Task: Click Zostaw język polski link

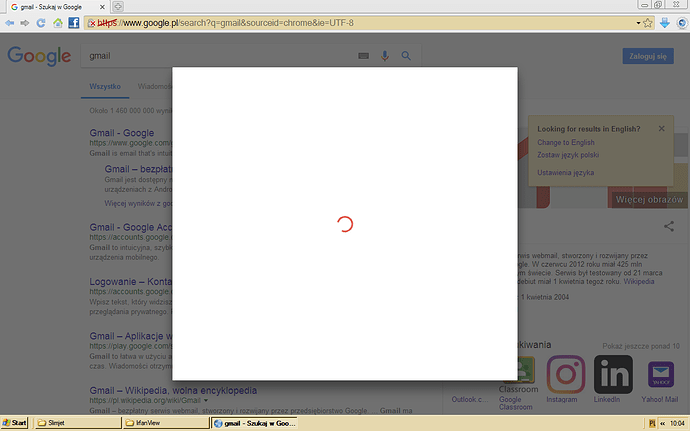Action: 568,155
